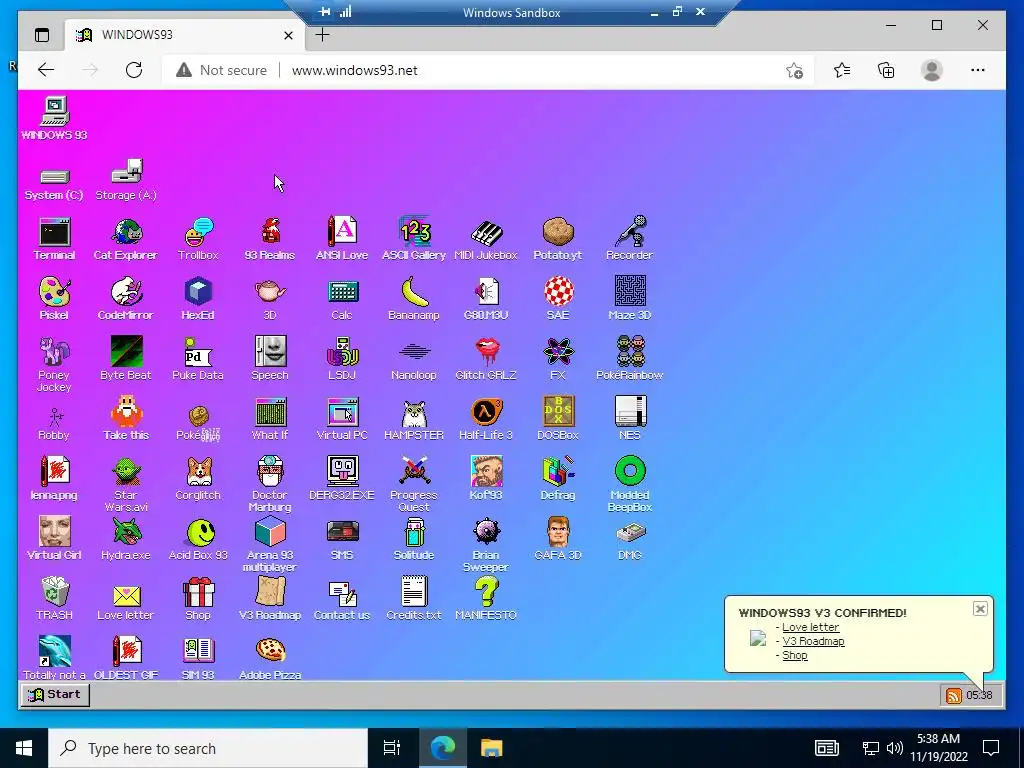Image resolution: width=1024 pixels, height=768 pixels.
Task: Open File Explorer from the taskbar
Action: pos(491,748)
